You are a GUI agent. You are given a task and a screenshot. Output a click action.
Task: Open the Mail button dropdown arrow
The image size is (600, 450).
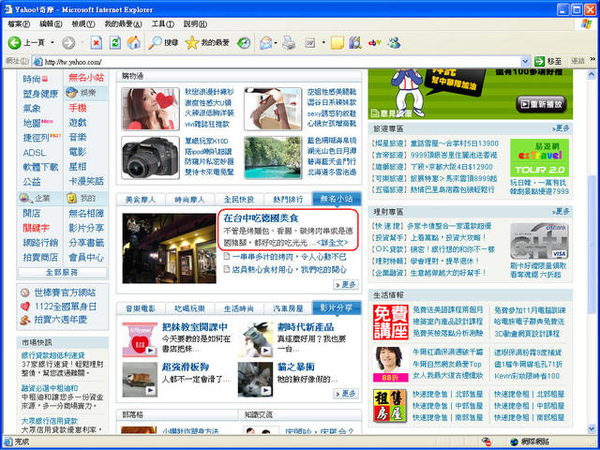(276, 42)
